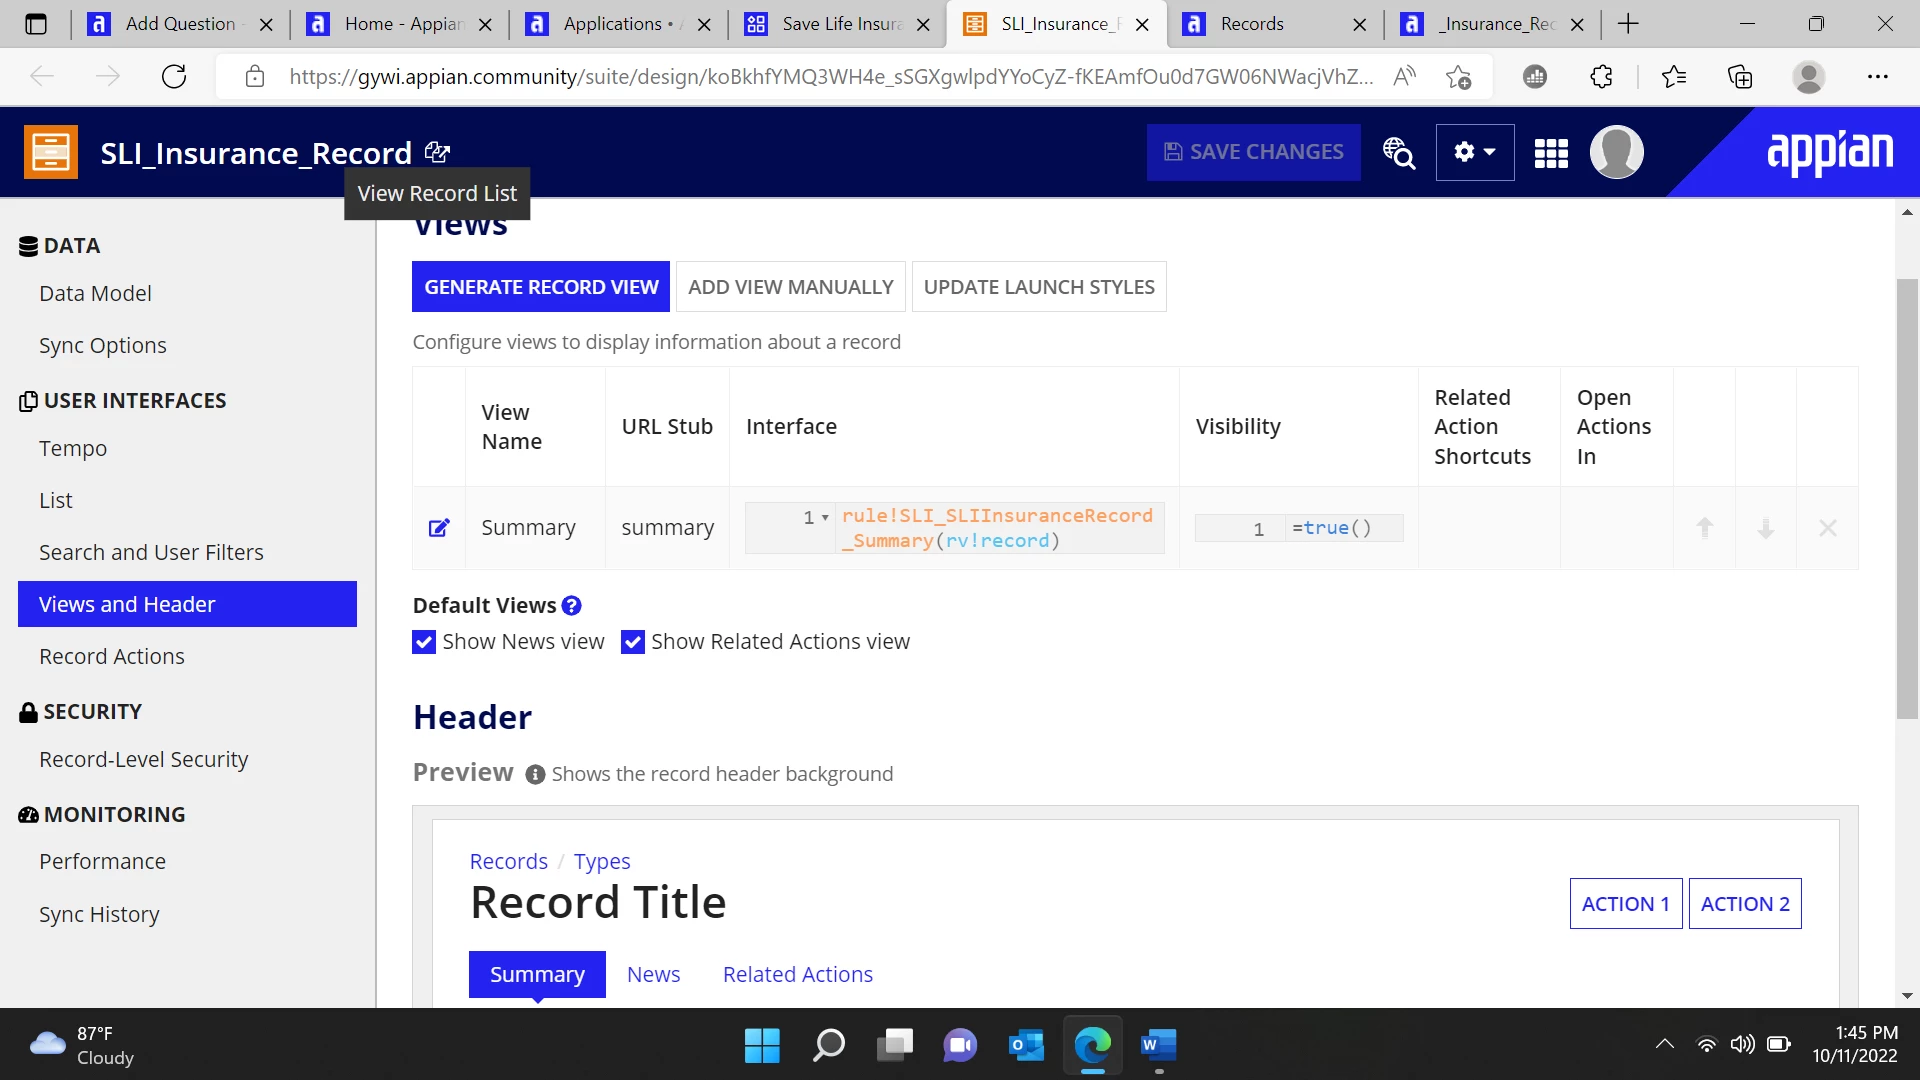Select the News tab in header preview
The height and width of the screenshot is (1080, 1920).
click(654, 975)
